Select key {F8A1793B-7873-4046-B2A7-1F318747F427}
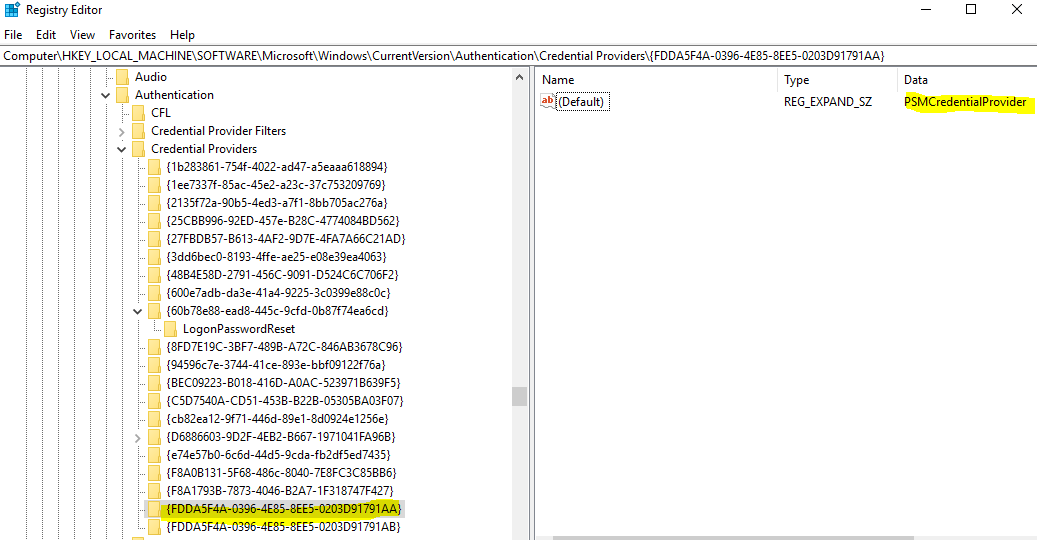The image size is (1038, 540). (x=280, y=491)
